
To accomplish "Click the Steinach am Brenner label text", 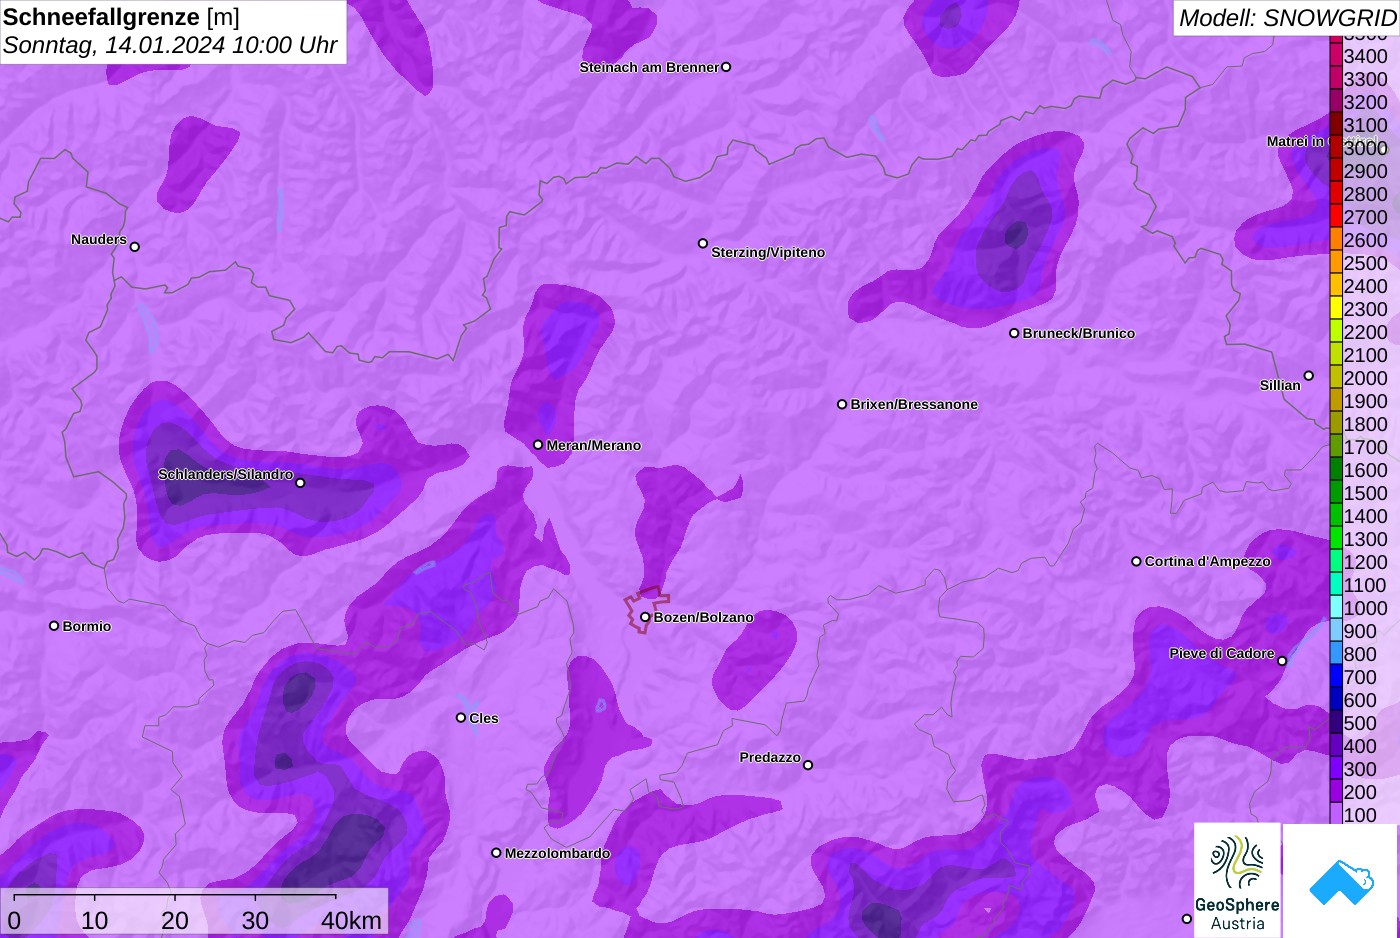I will tap(650, 67).
